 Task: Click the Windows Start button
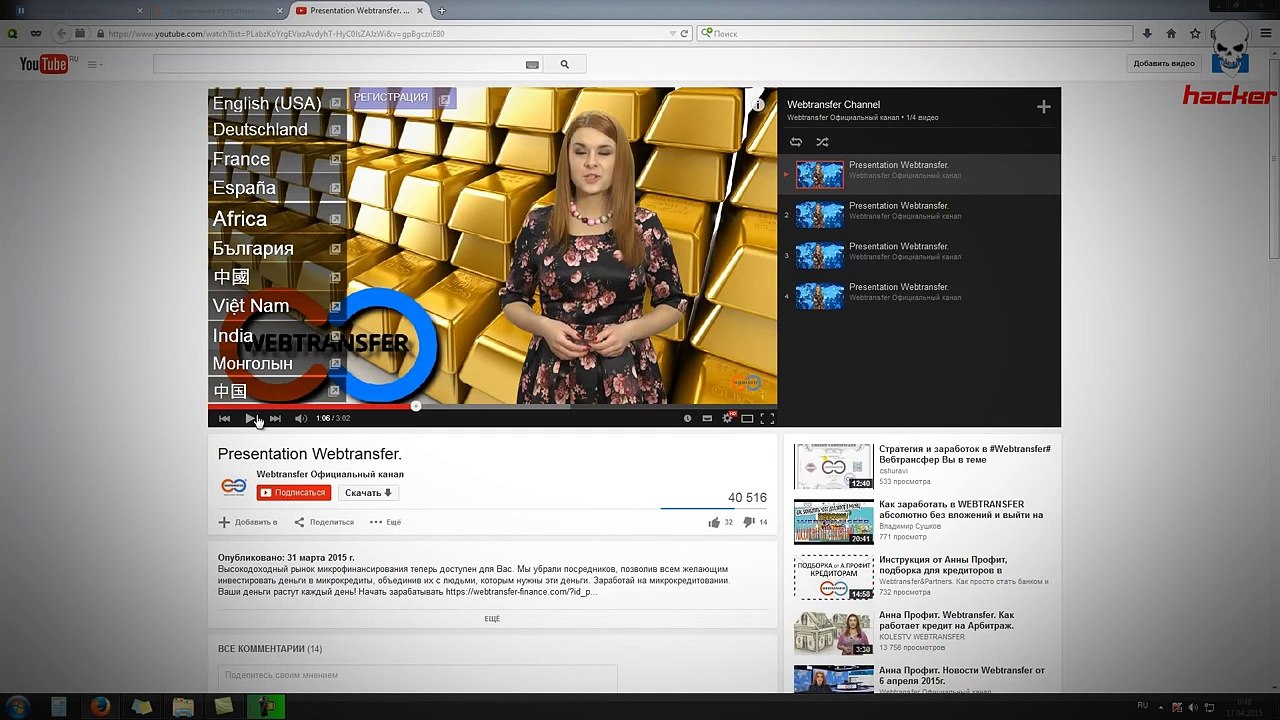(17, 707)
